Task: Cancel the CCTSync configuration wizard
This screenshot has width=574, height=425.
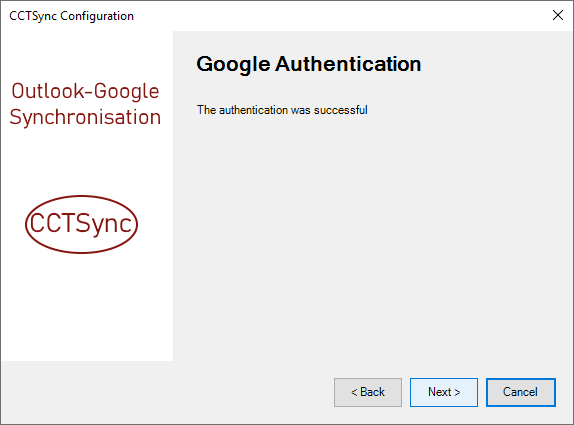Action: point(521,392)
